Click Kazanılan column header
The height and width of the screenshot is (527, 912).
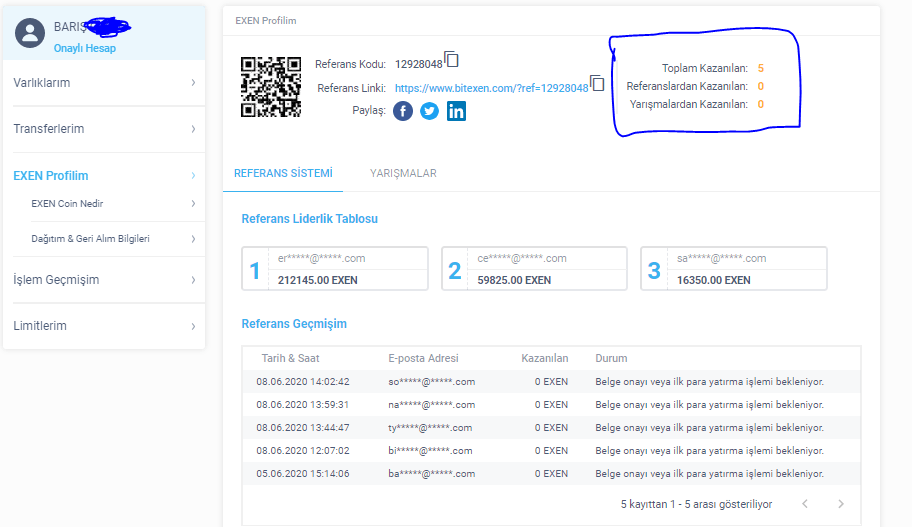[x=544, y=358]
